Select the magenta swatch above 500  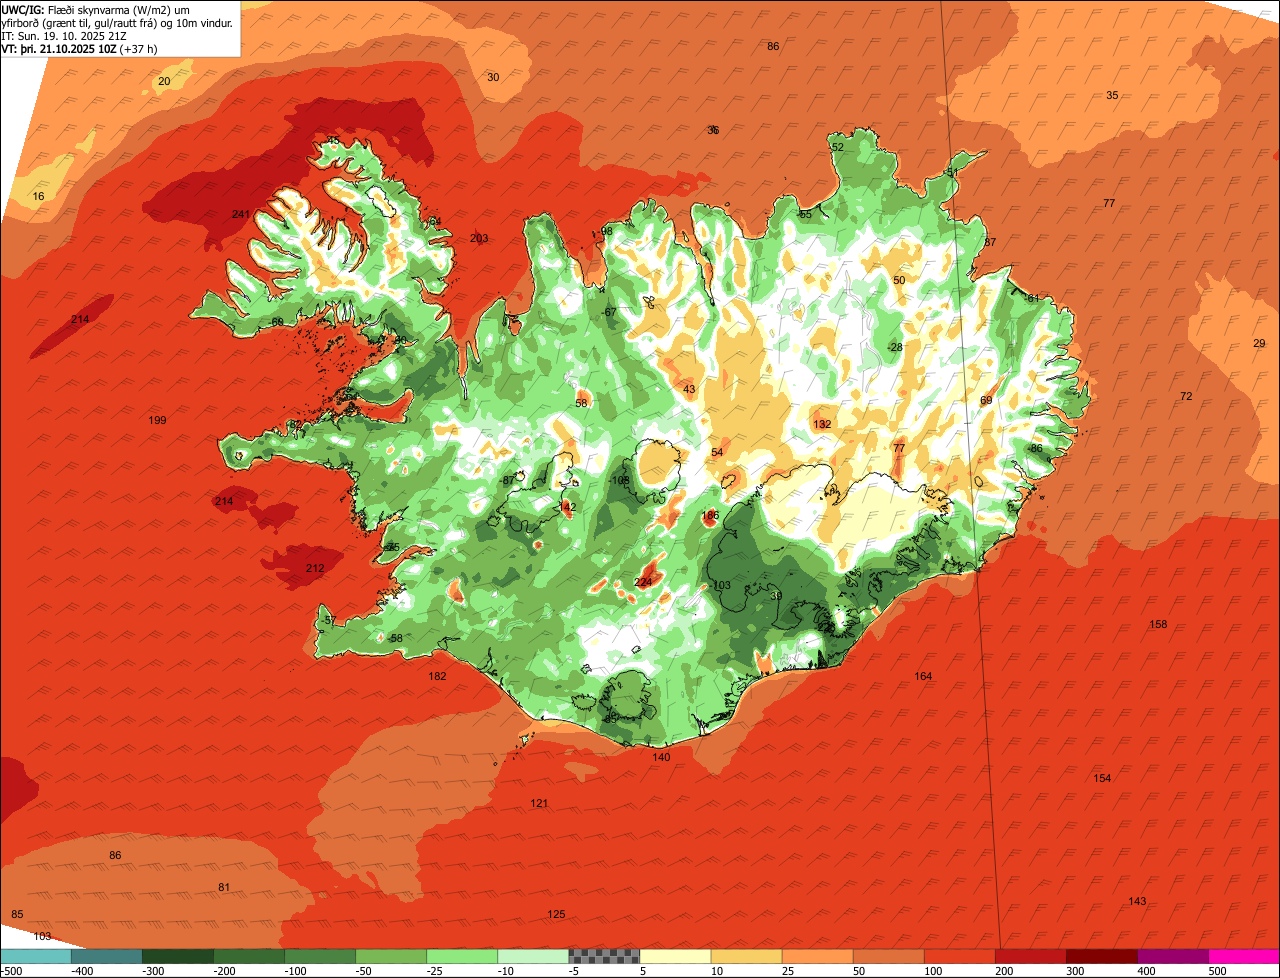tap(1244, 956)
